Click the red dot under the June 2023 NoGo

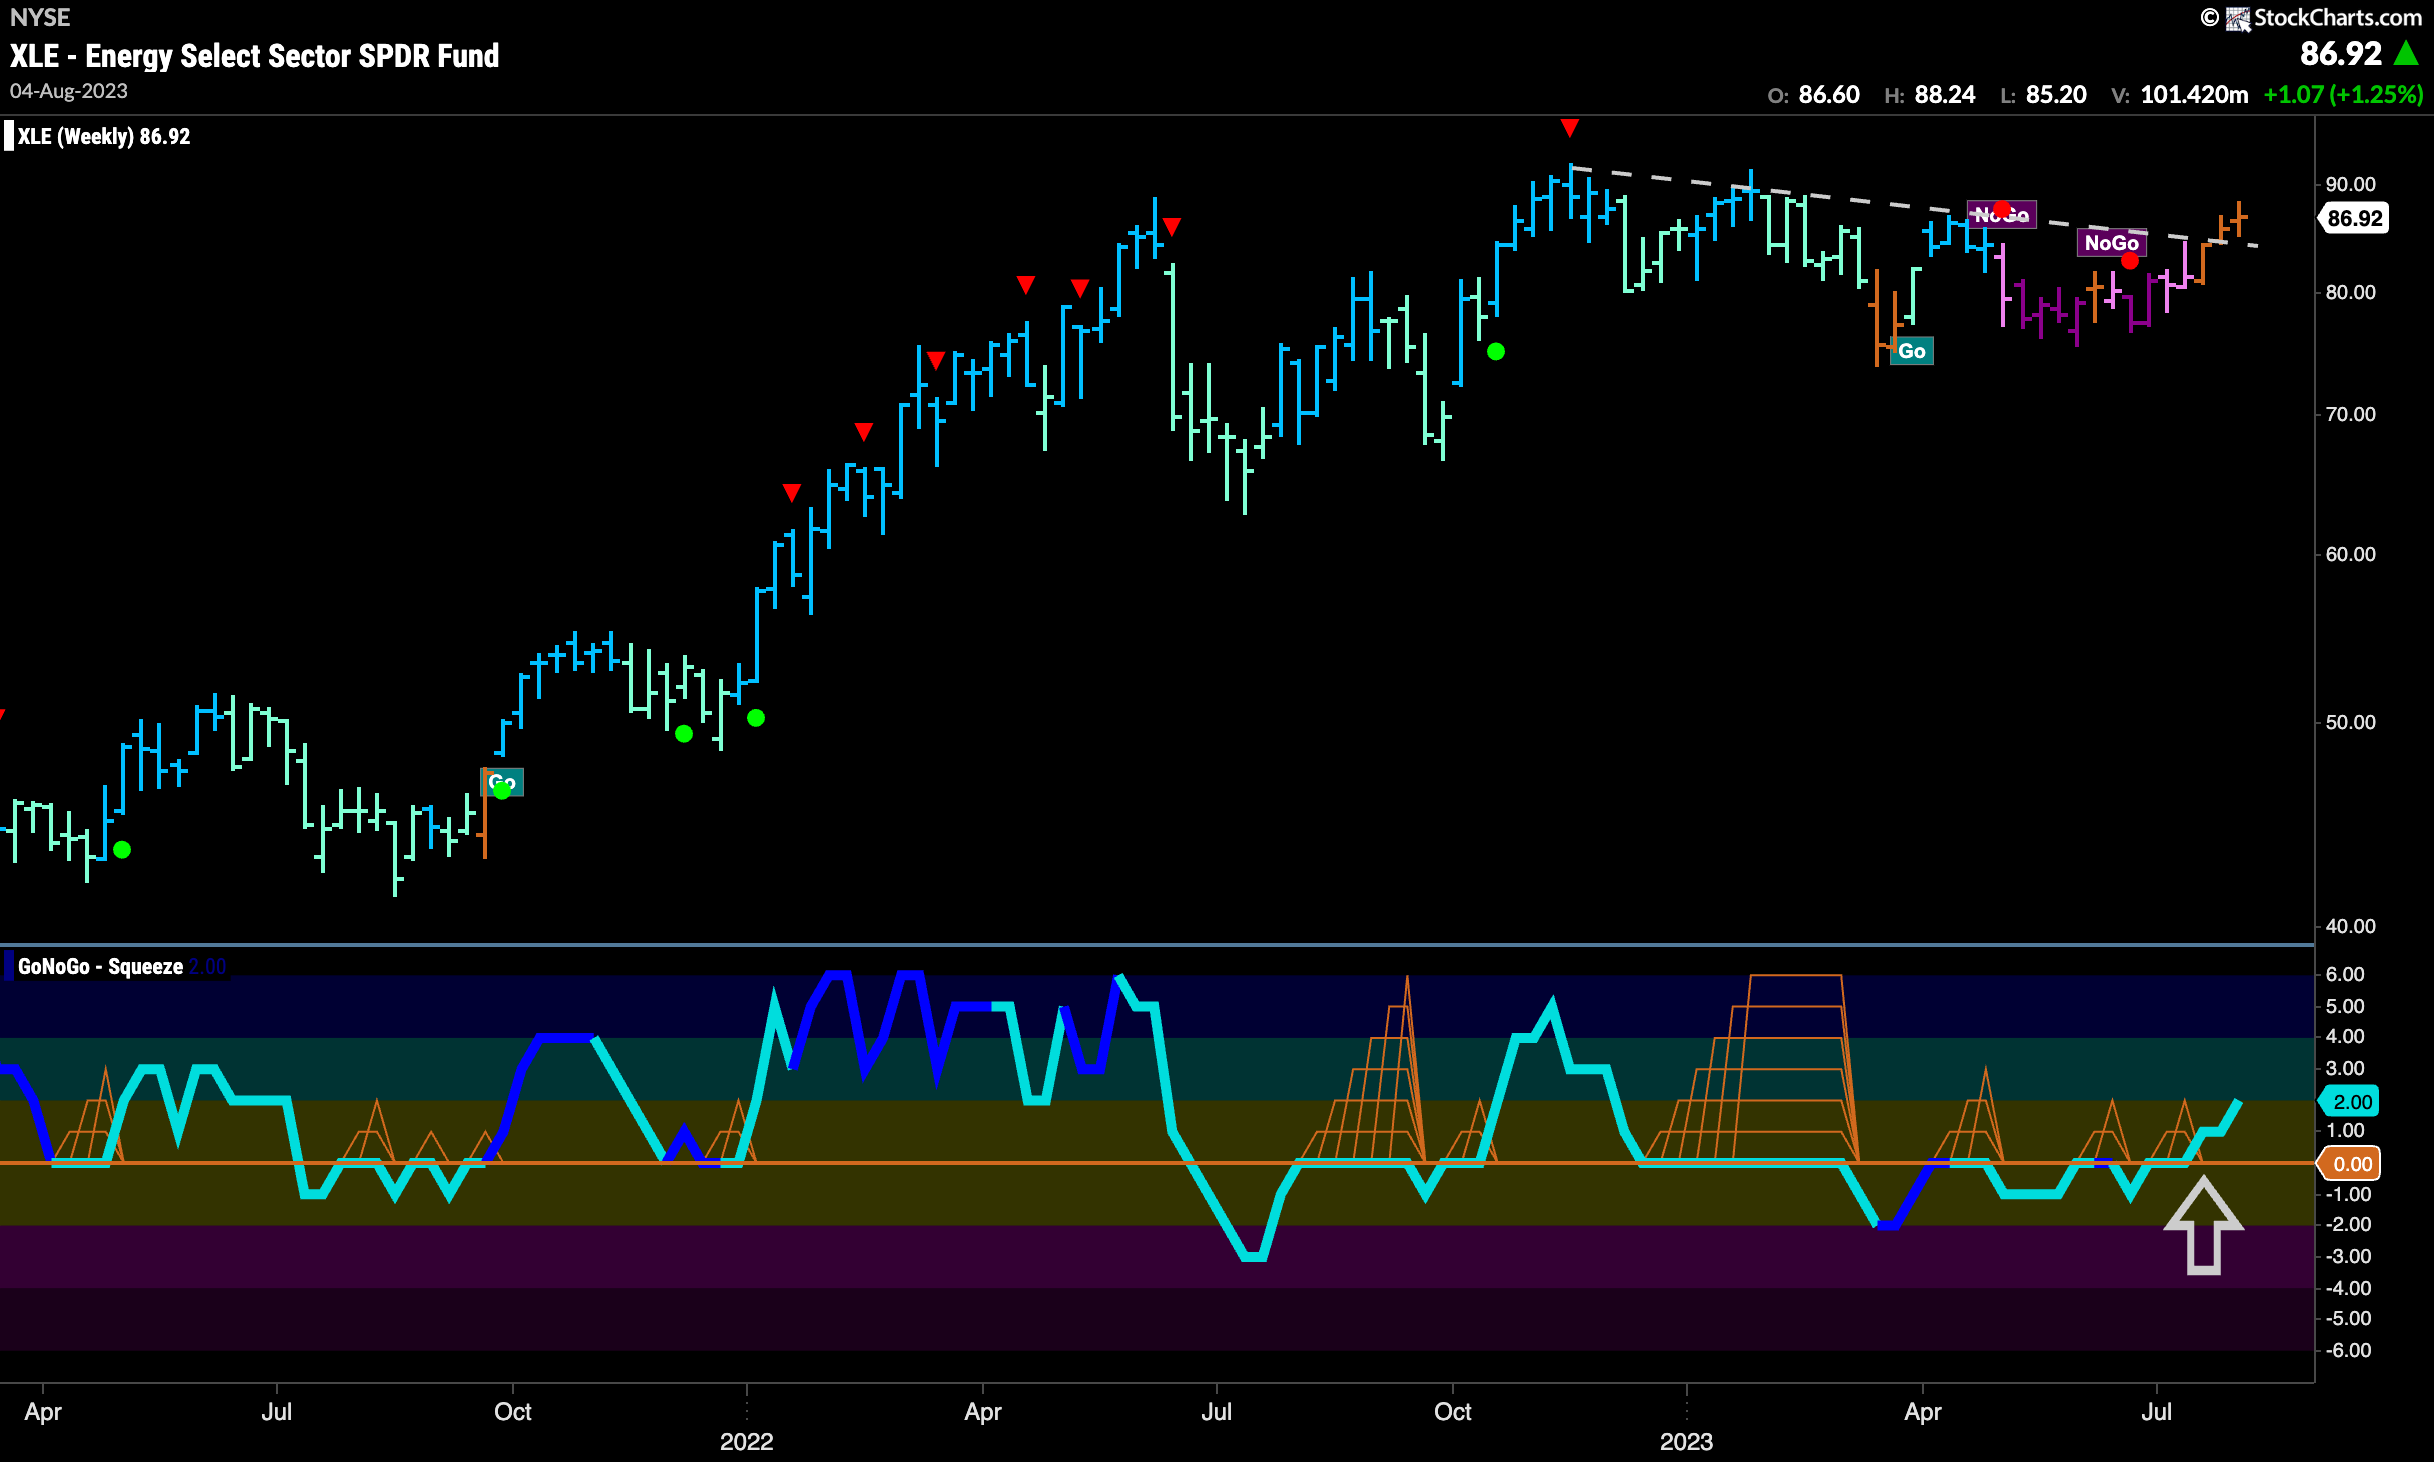tap(2129, 261)
